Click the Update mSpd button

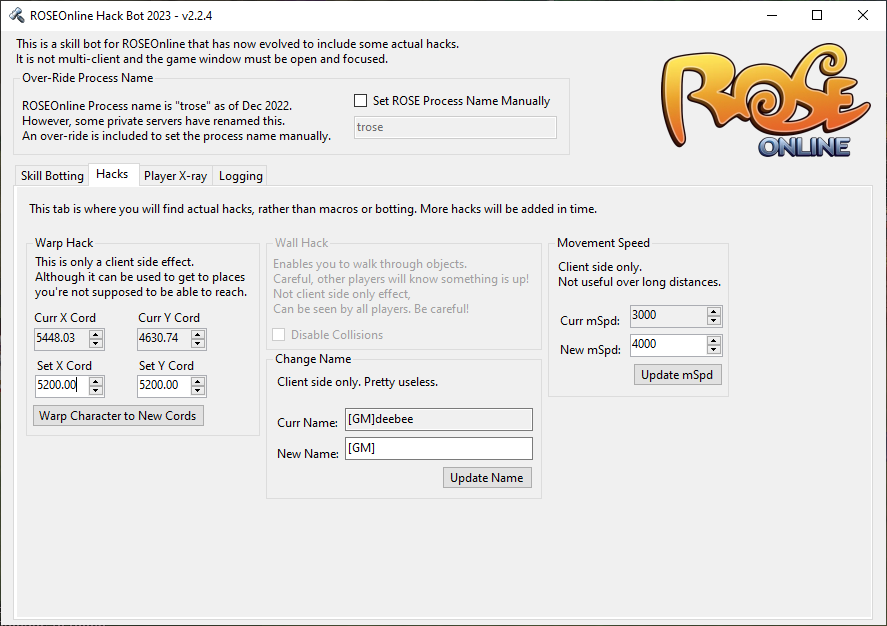pos(677,375)
